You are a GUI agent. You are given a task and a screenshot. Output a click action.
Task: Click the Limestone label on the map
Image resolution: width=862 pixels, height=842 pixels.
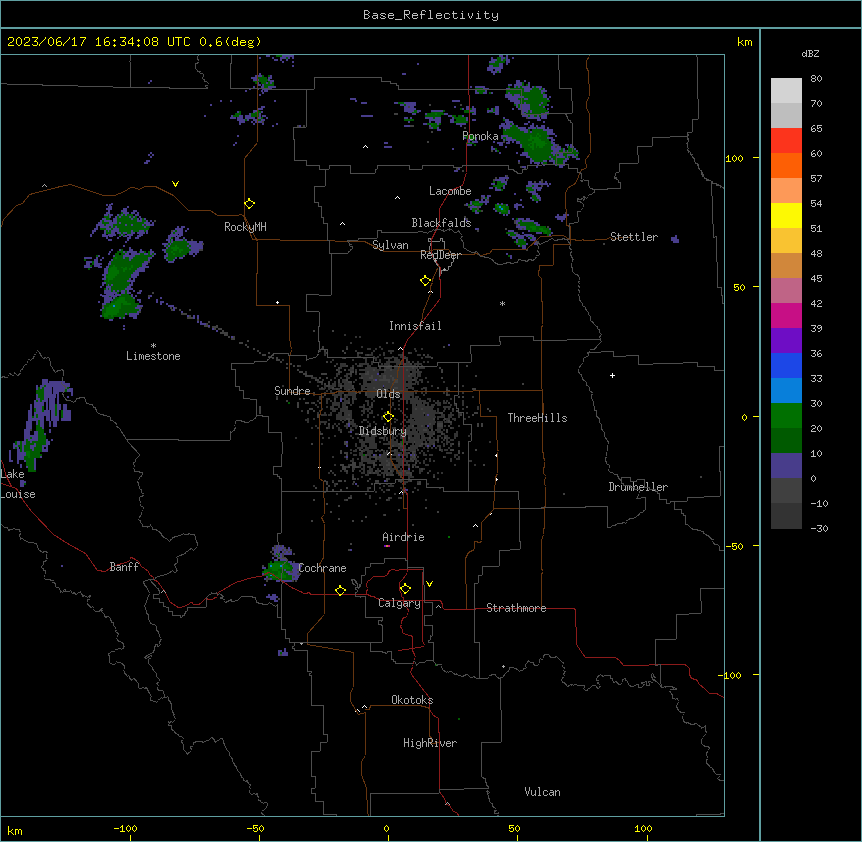pos(153,356)
